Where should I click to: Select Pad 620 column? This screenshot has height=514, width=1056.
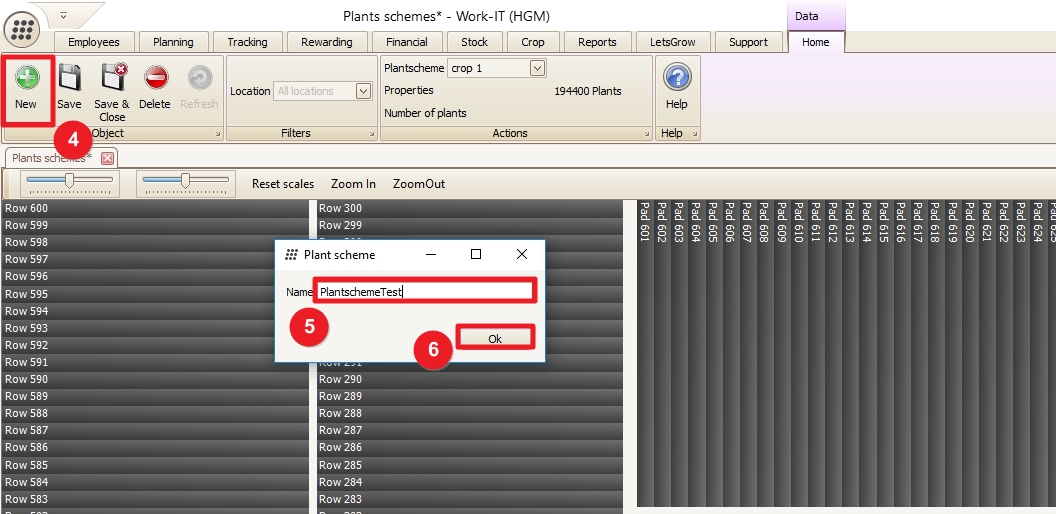click(x=970, y=353)
